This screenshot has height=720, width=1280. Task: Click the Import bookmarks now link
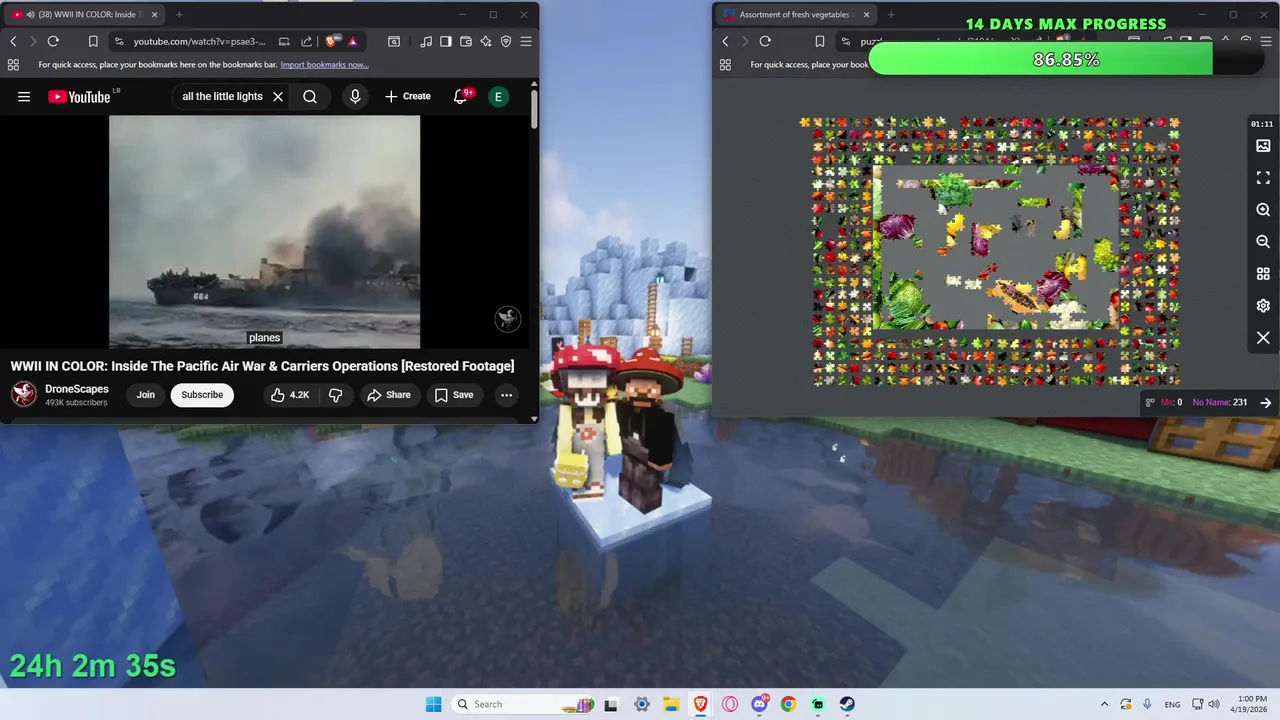click(x=324, y=65)
